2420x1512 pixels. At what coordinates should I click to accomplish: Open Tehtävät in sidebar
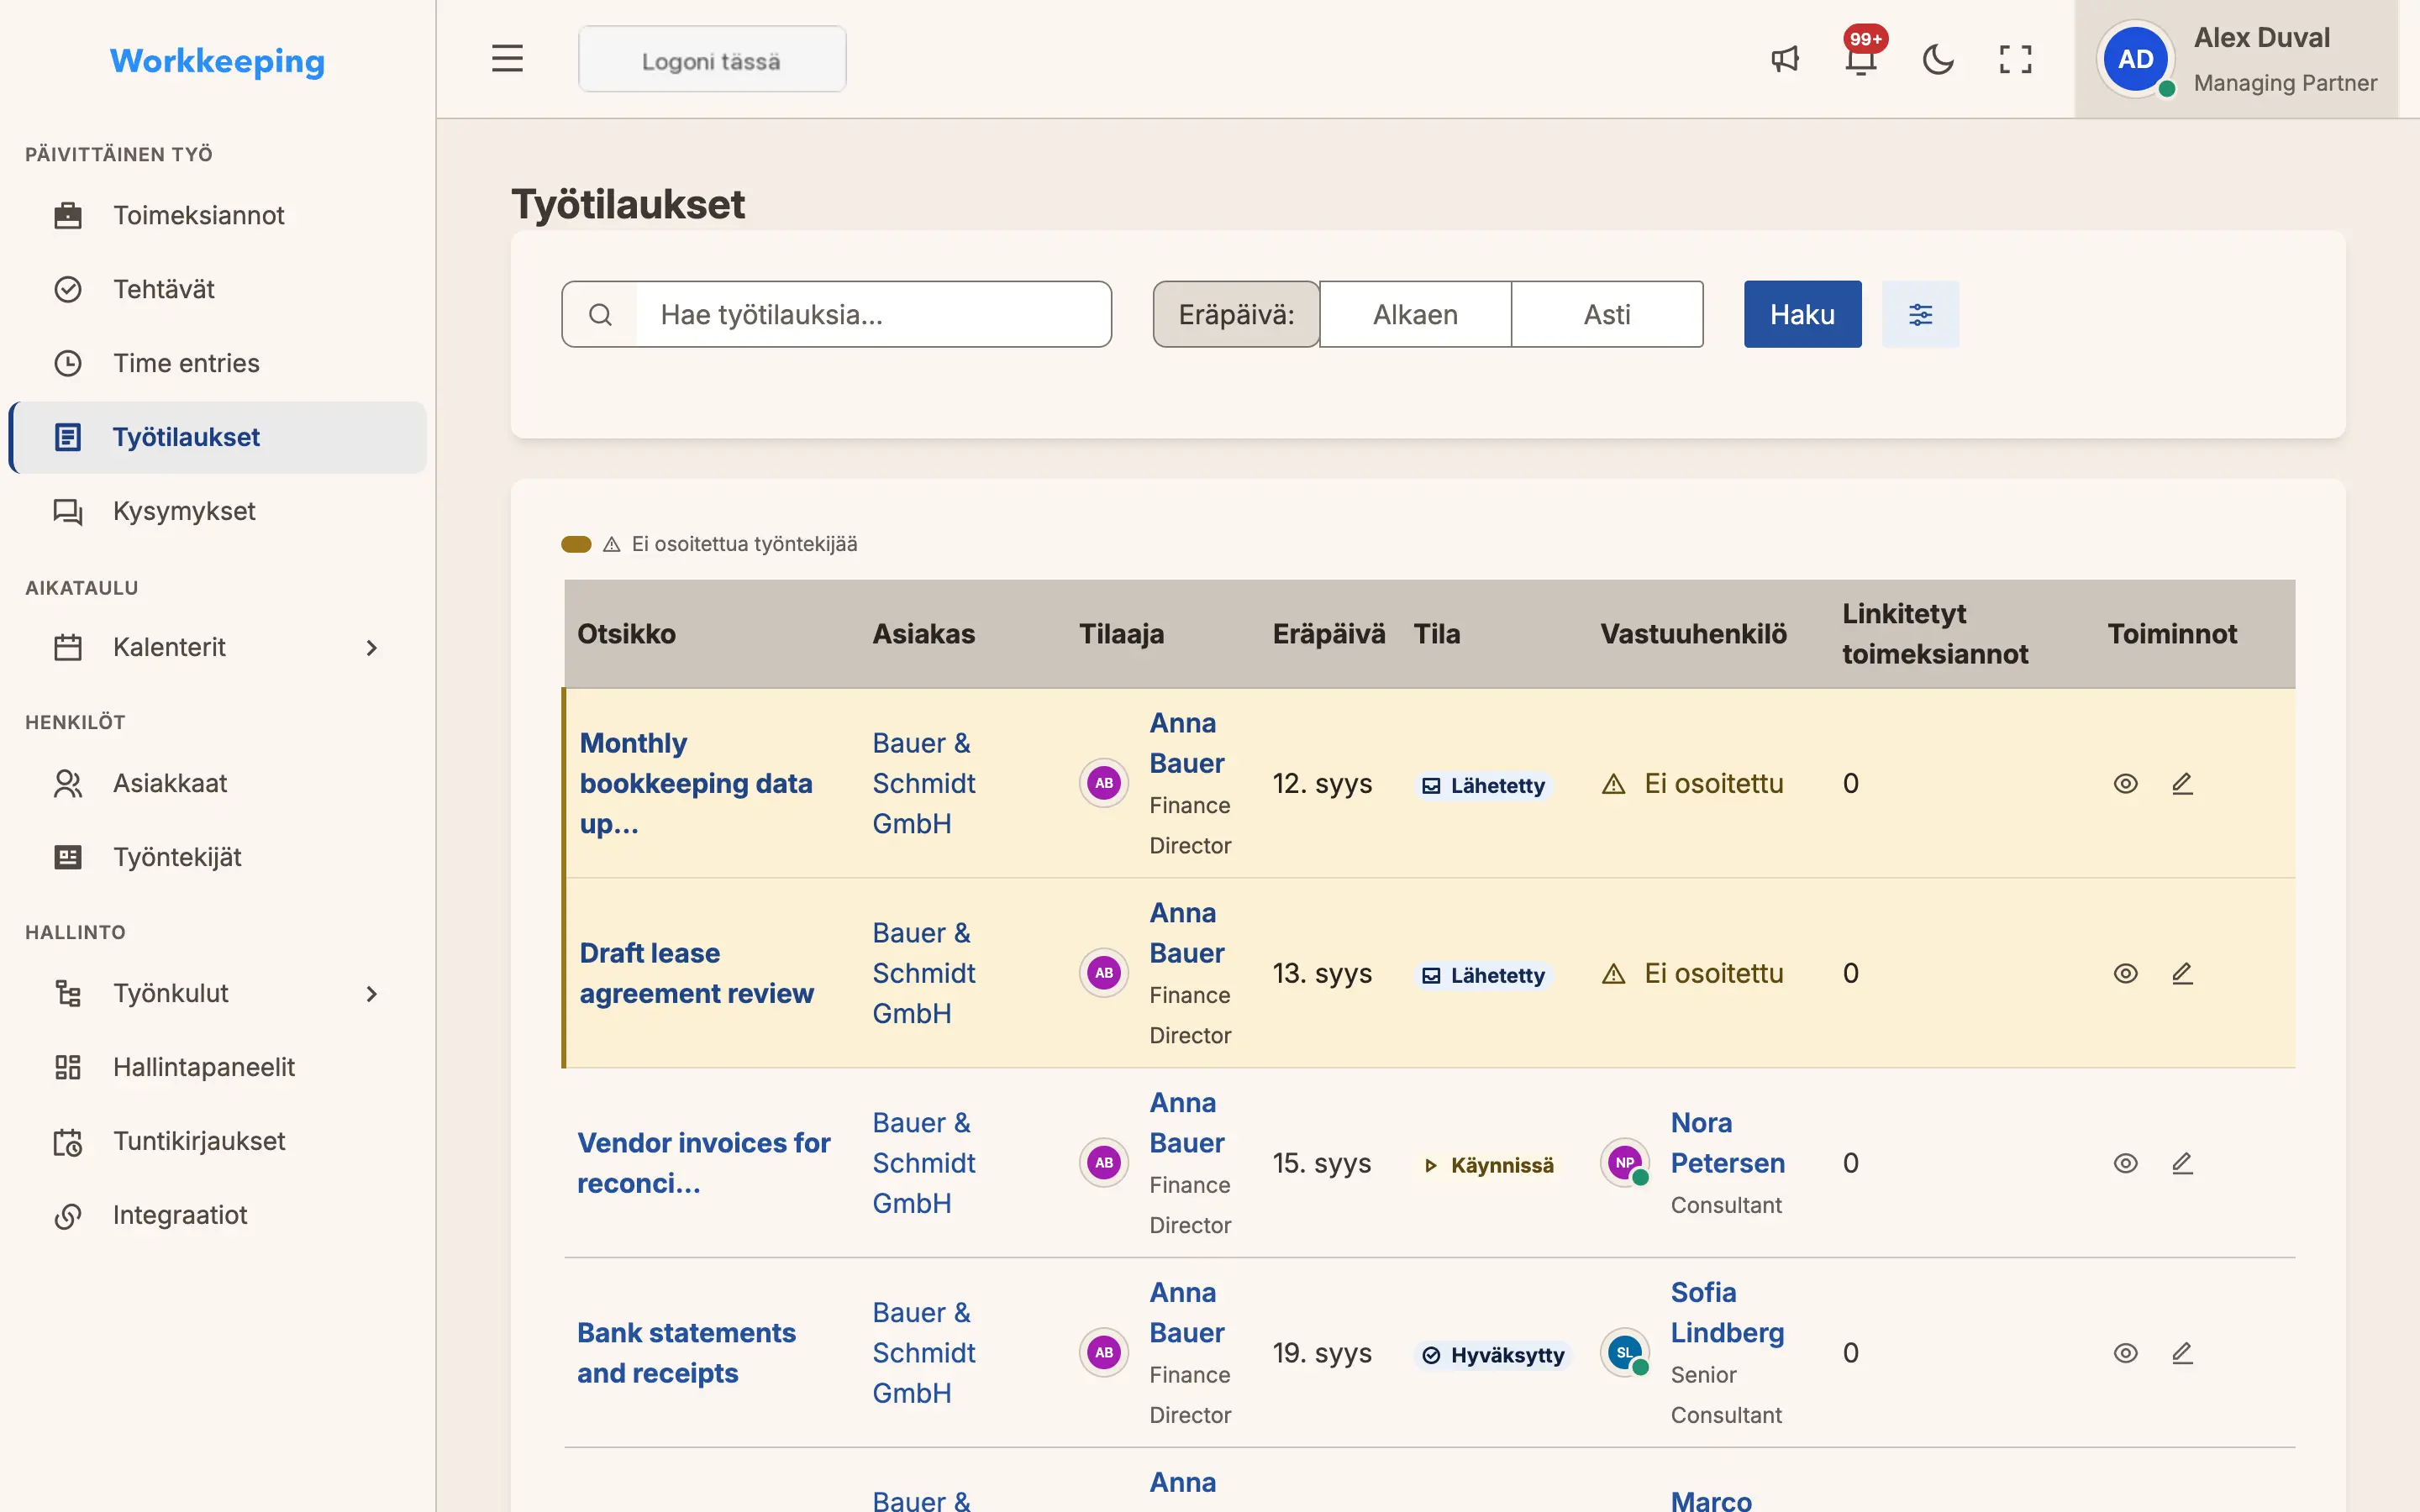218,289
